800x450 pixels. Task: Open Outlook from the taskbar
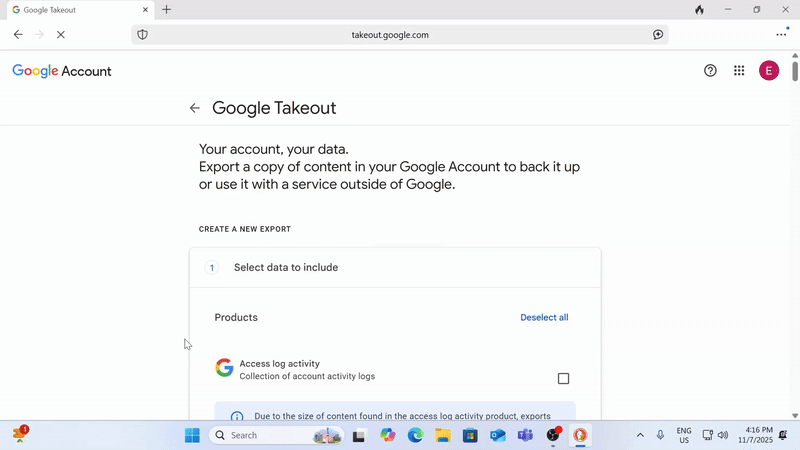click(498, 435)
